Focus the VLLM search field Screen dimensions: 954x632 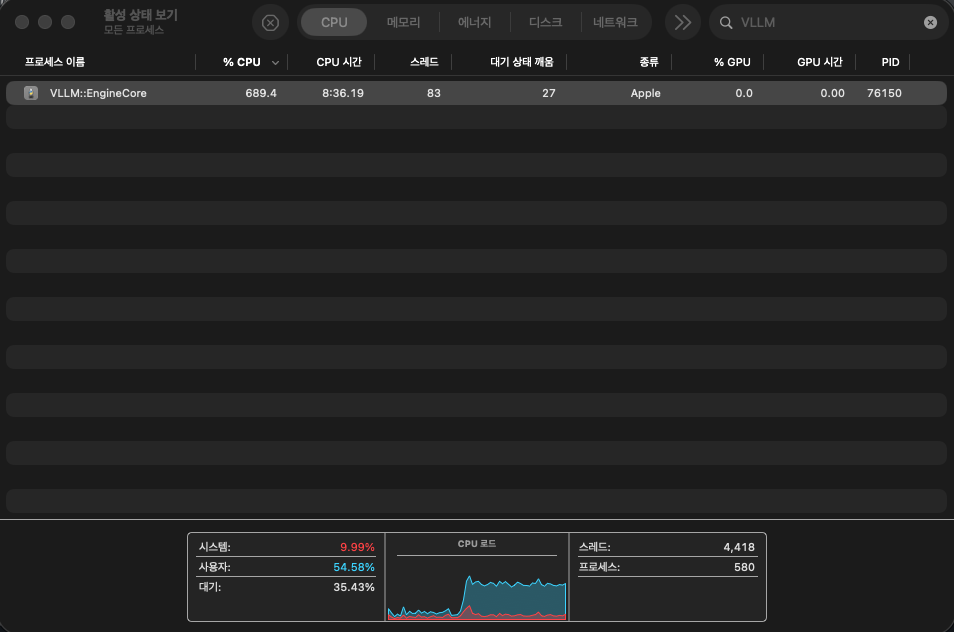(827, 23)
